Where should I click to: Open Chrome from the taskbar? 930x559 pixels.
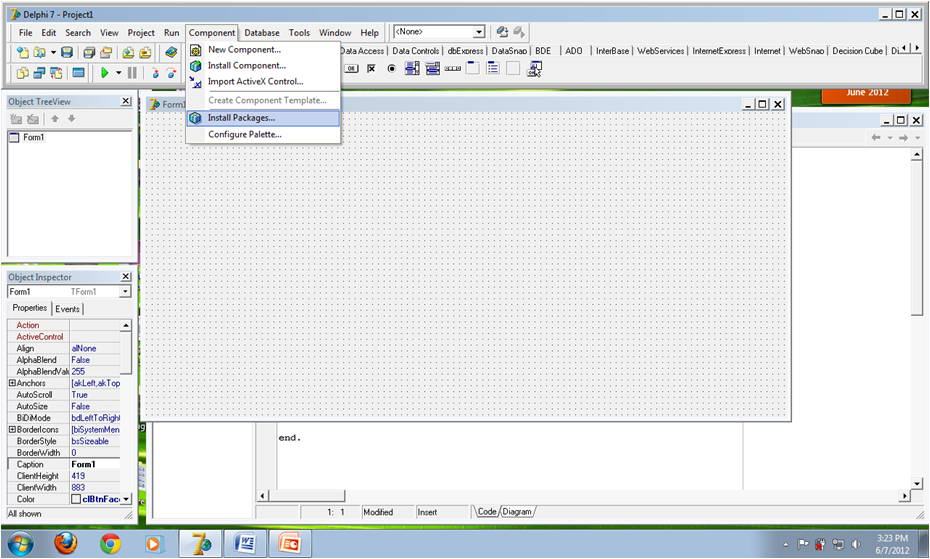click(110, 543)
